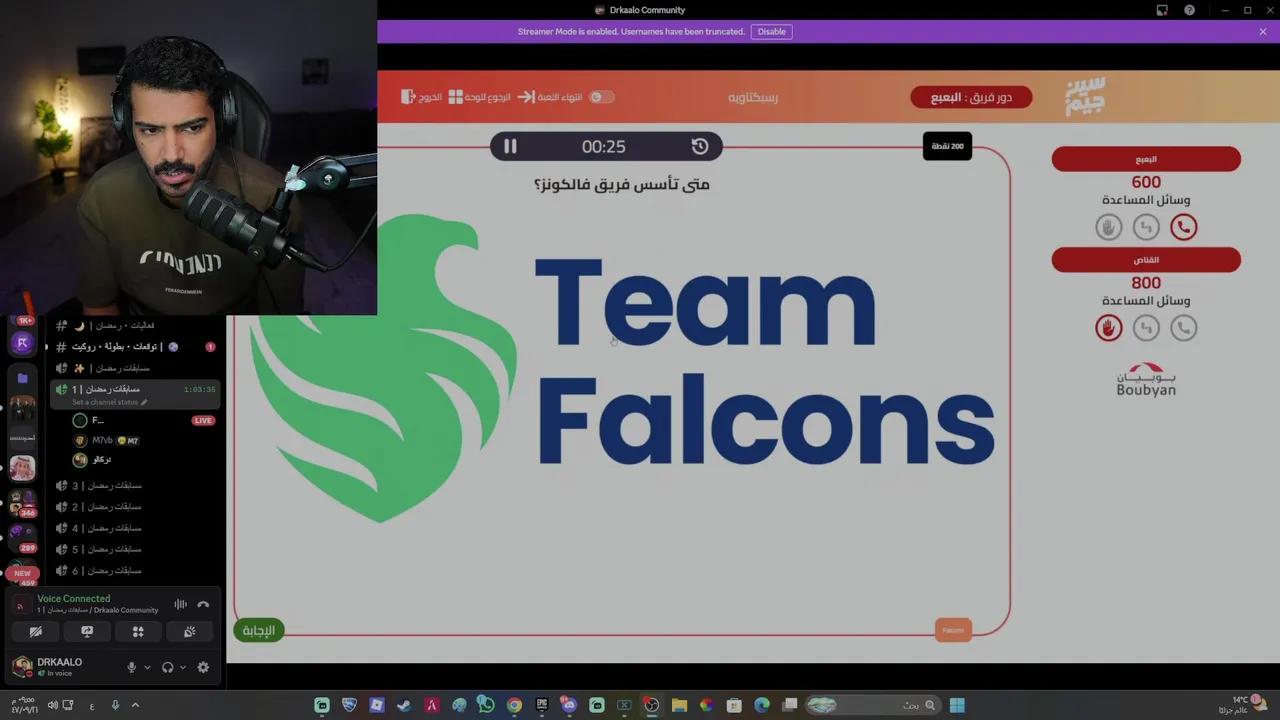This screenshot has height=720, width=1280.
Task: Click انتهاء اللعبة end game button
Action: [x=551, y=97]
